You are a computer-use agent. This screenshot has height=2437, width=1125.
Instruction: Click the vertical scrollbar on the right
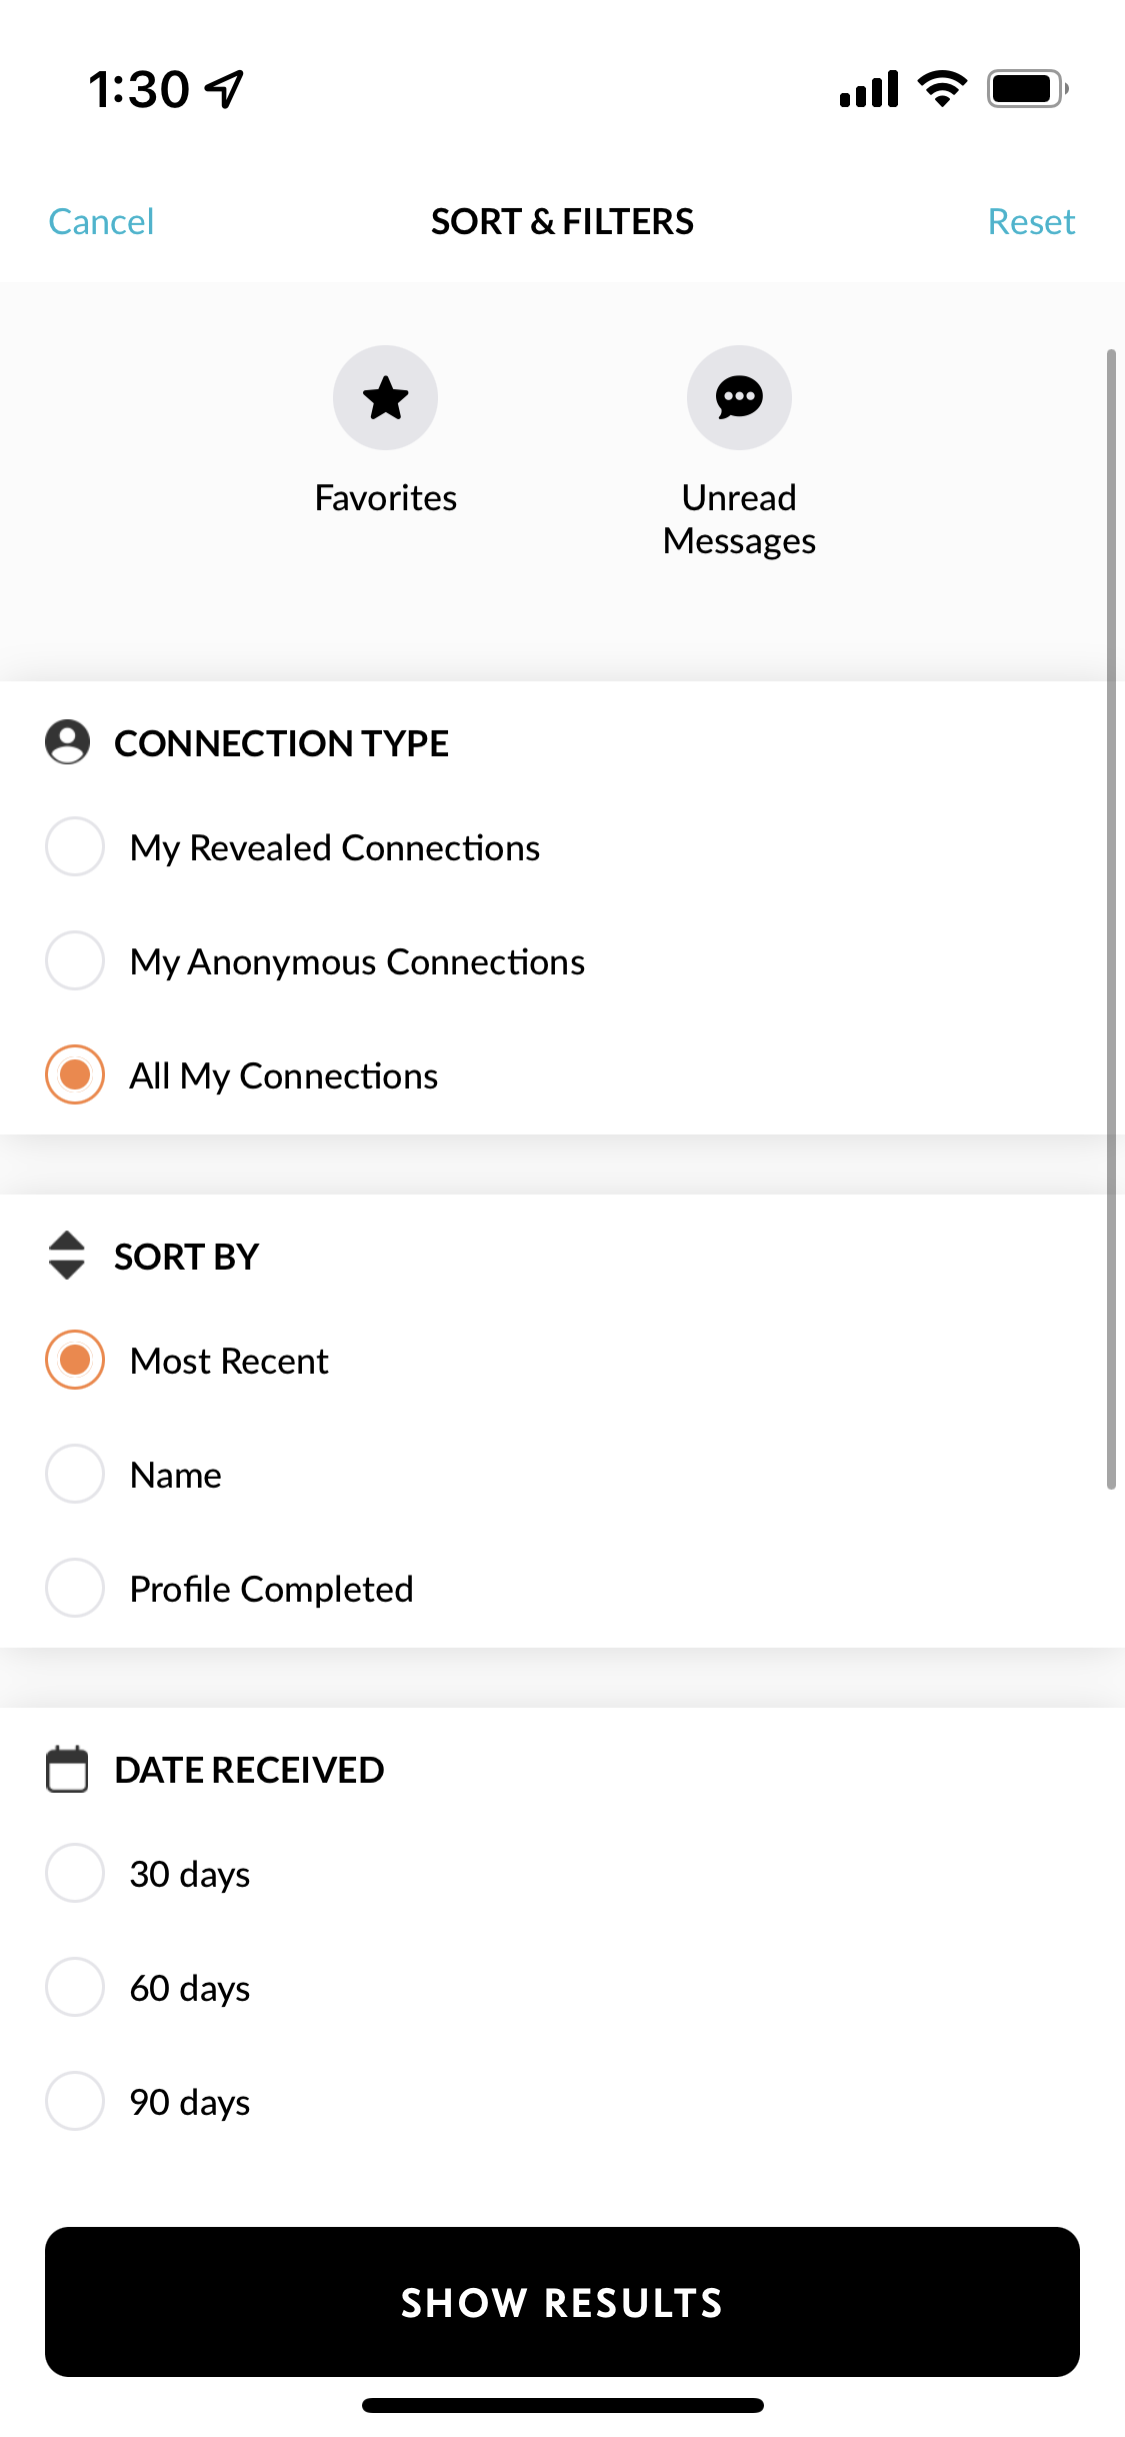[1111, 918]
